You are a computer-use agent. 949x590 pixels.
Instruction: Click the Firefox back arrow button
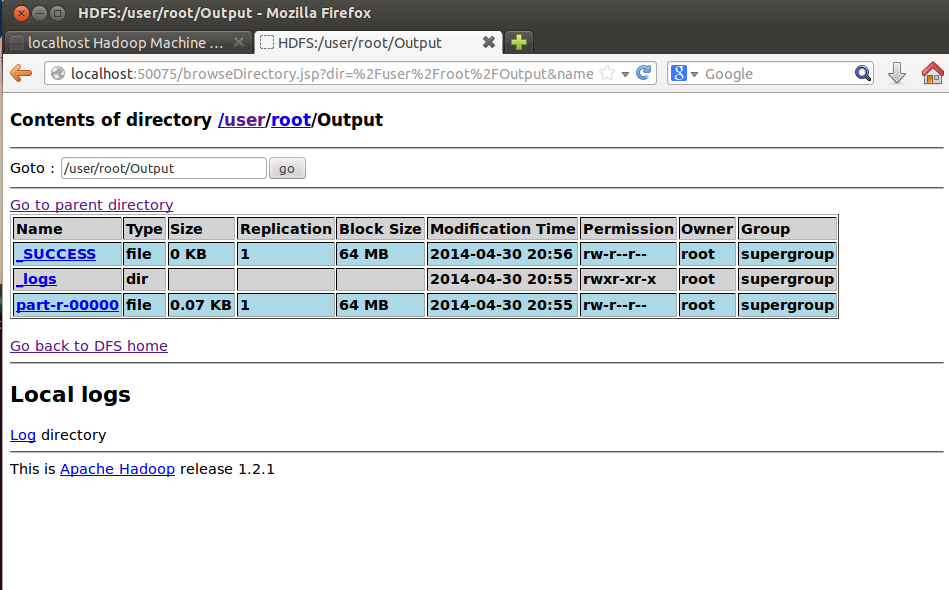[21, 73]
